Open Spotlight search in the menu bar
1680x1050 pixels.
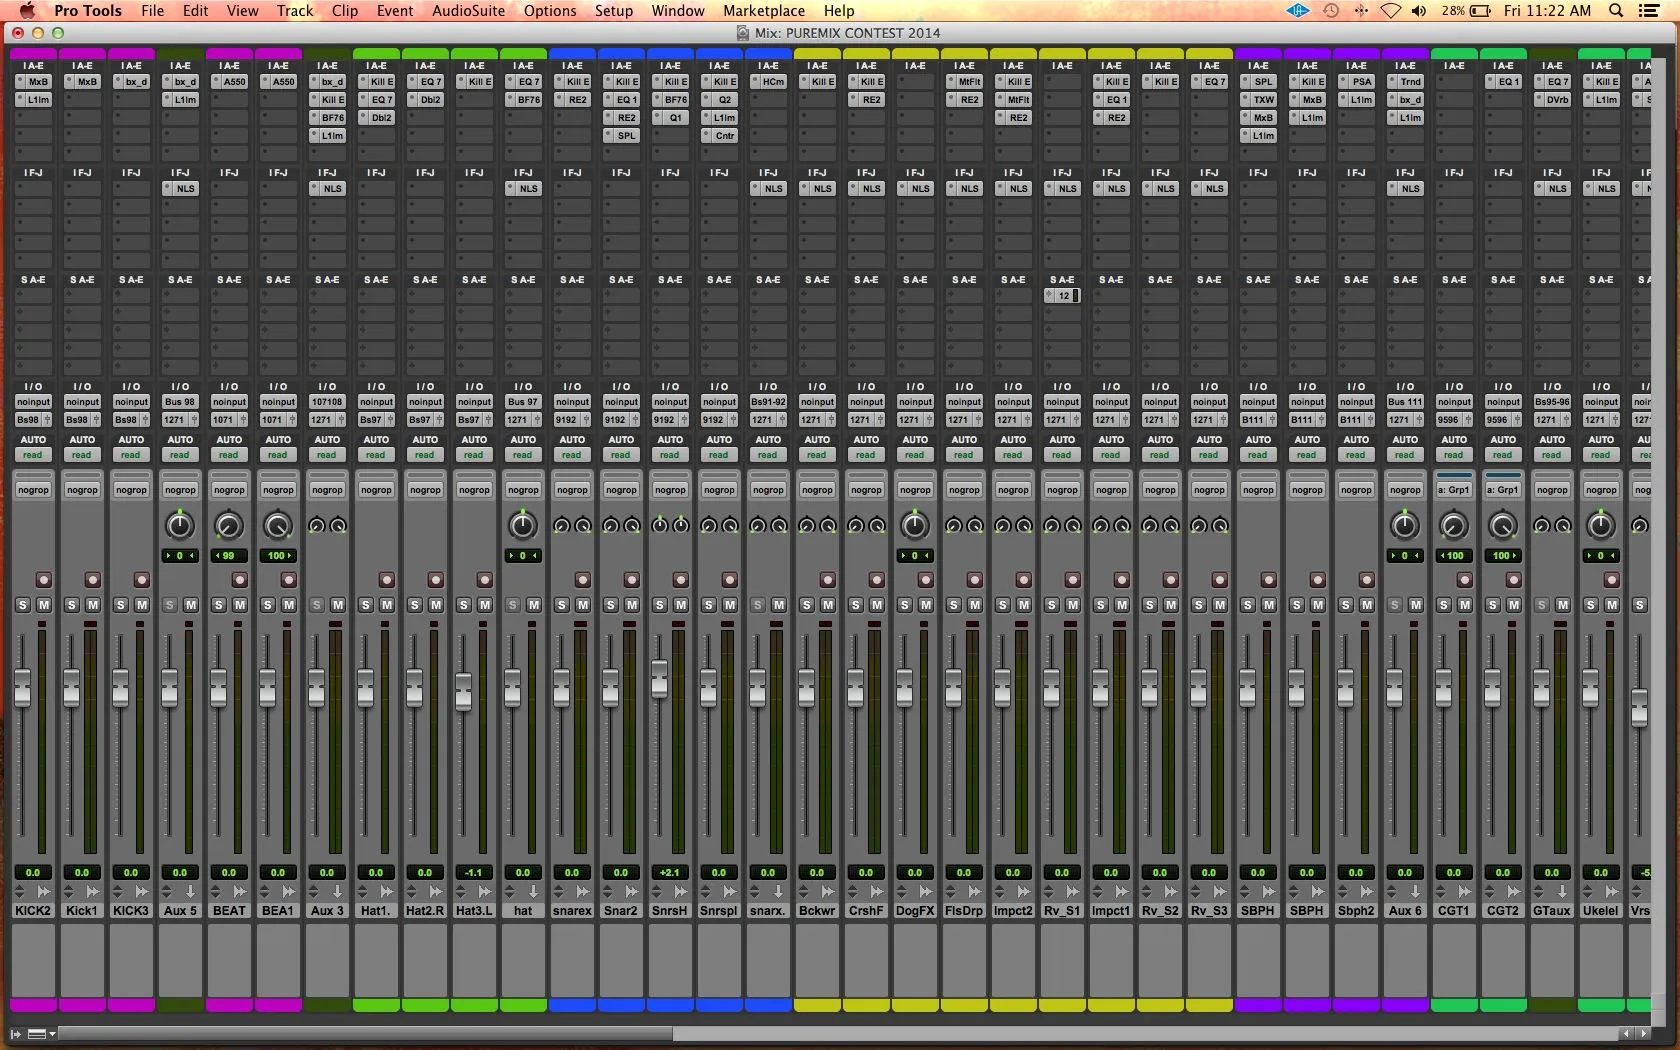coord(1616,11)
